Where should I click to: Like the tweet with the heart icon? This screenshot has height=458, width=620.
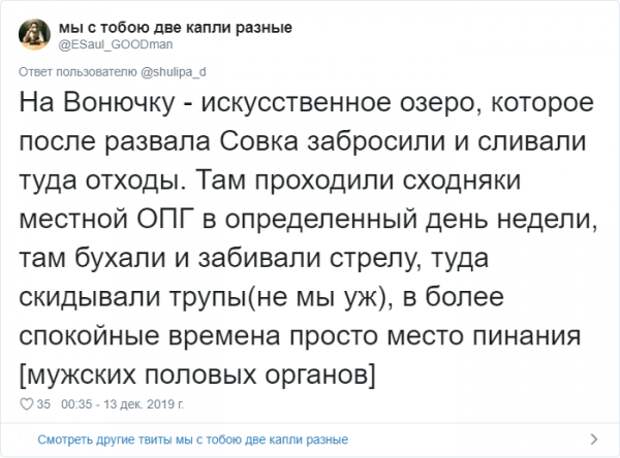pos(27,404)
